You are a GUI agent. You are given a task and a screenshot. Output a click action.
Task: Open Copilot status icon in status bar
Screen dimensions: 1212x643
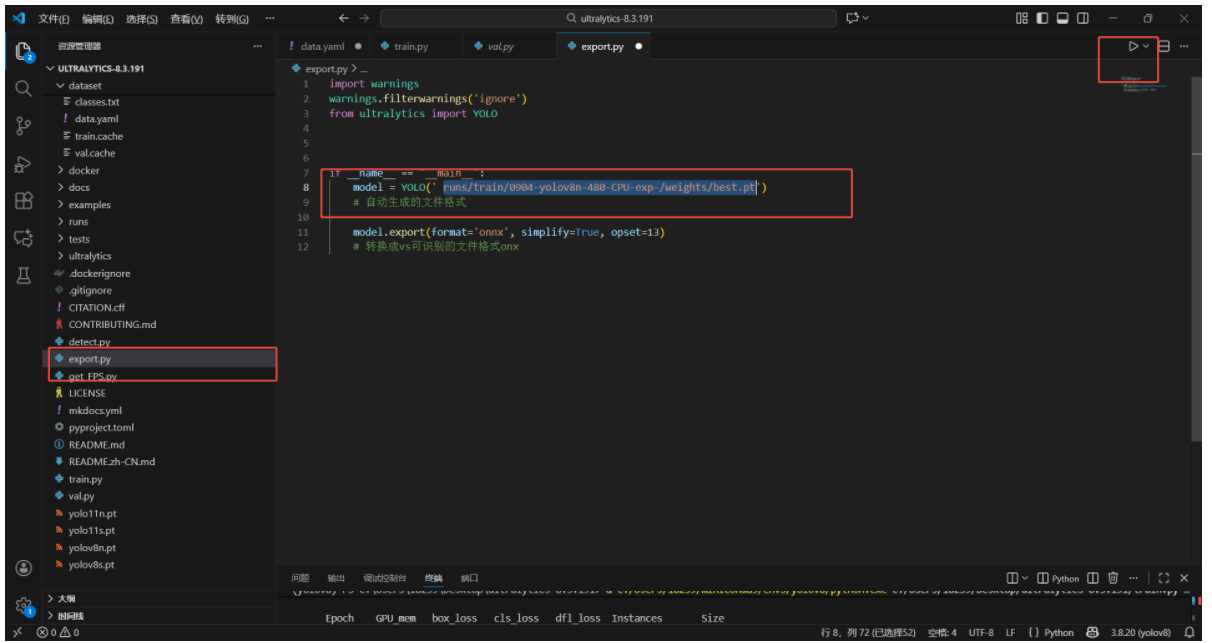[x=1092, y=632]
